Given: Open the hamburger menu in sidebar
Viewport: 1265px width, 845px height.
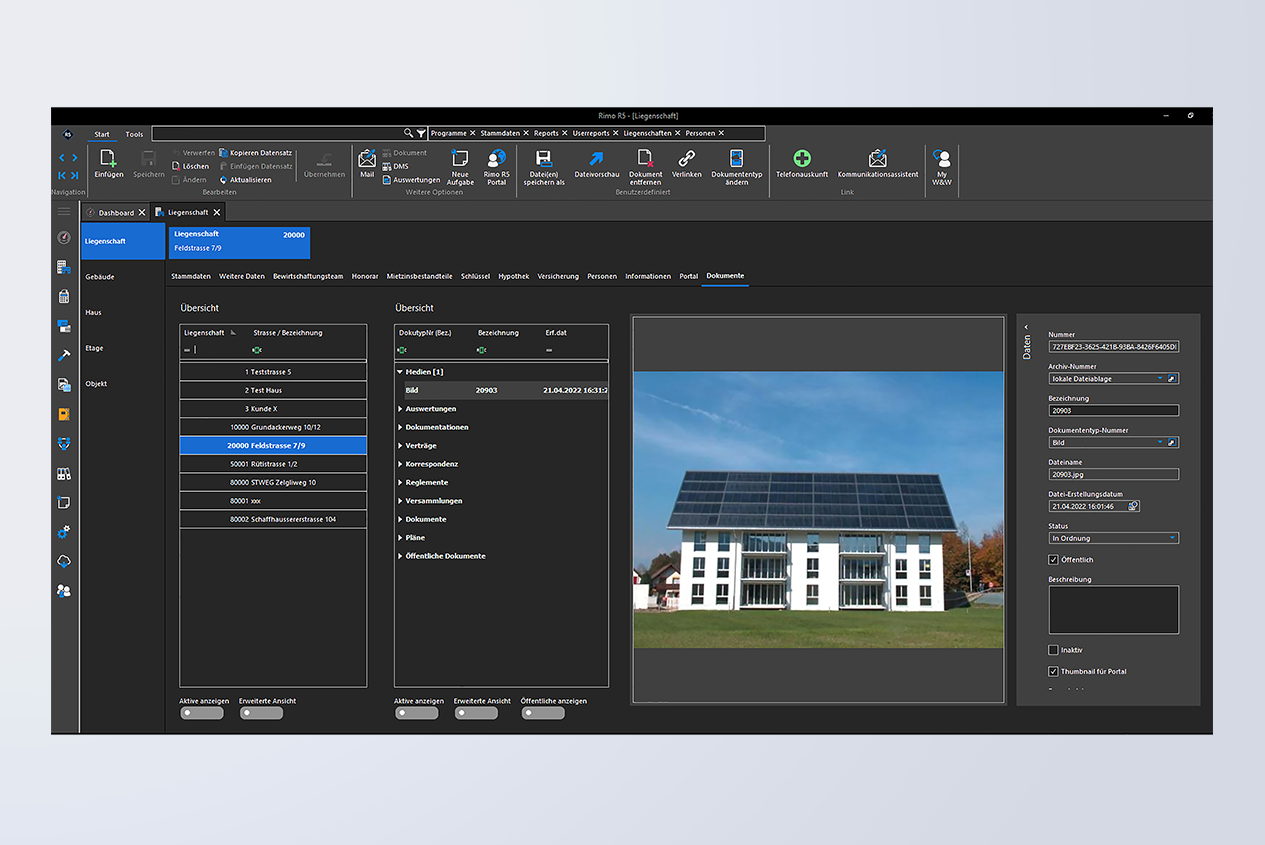Looking at the screenshot, I should pyautogui.click(x=64, y=212).
